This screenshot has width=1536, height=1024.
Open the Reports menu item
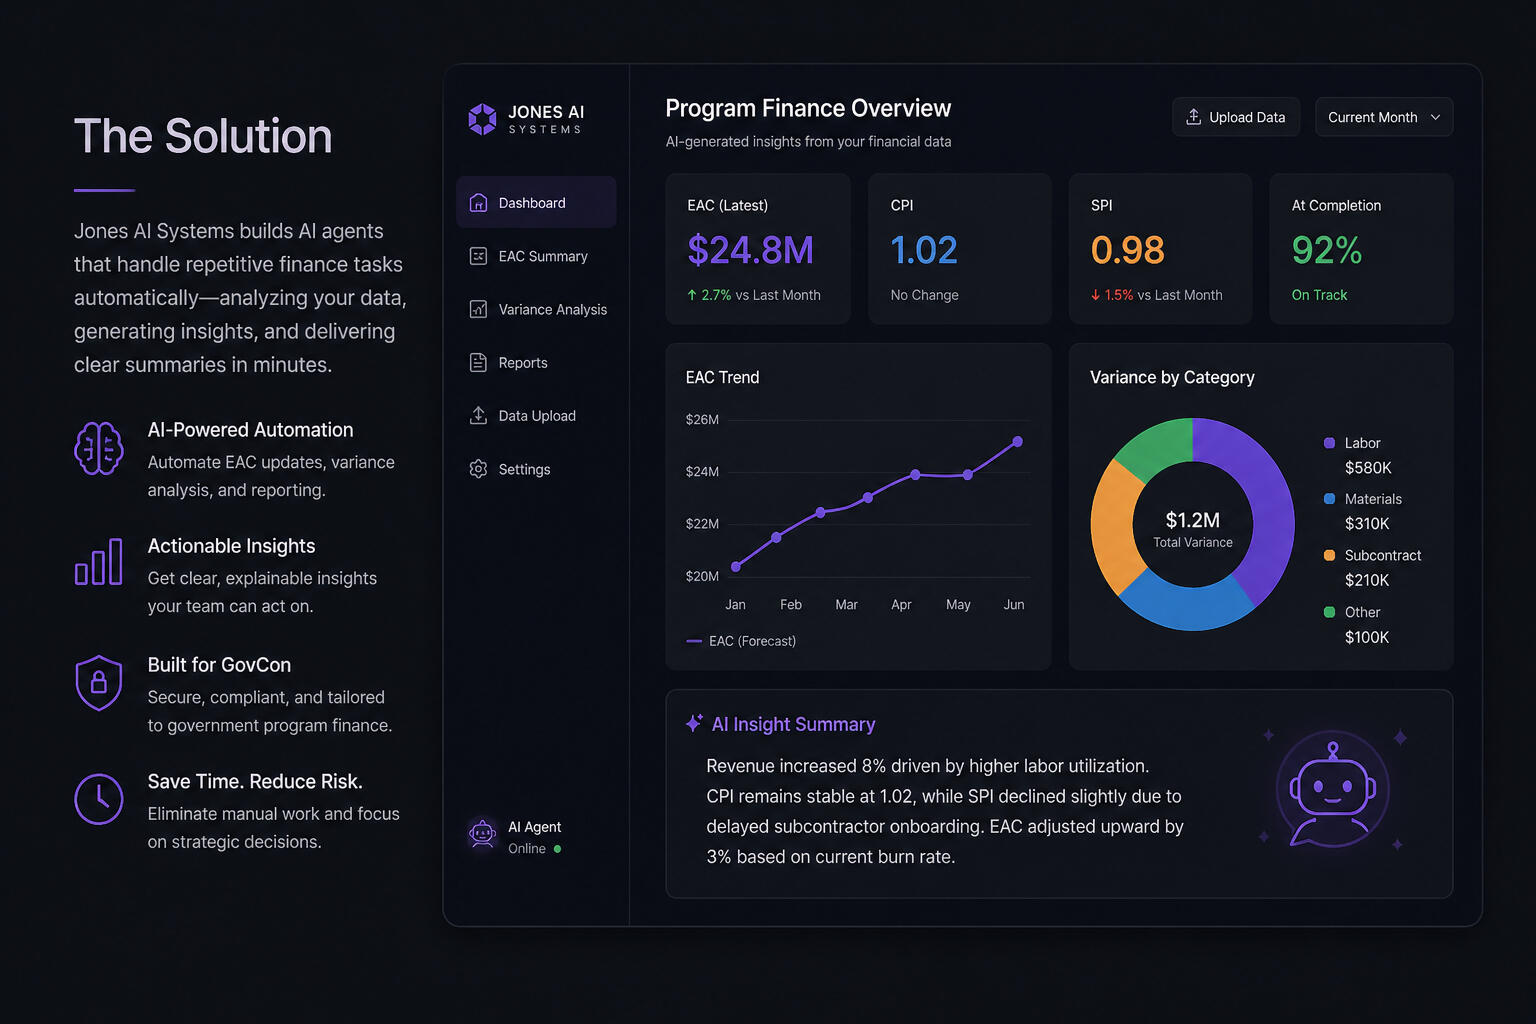click(x=522, y=363)
